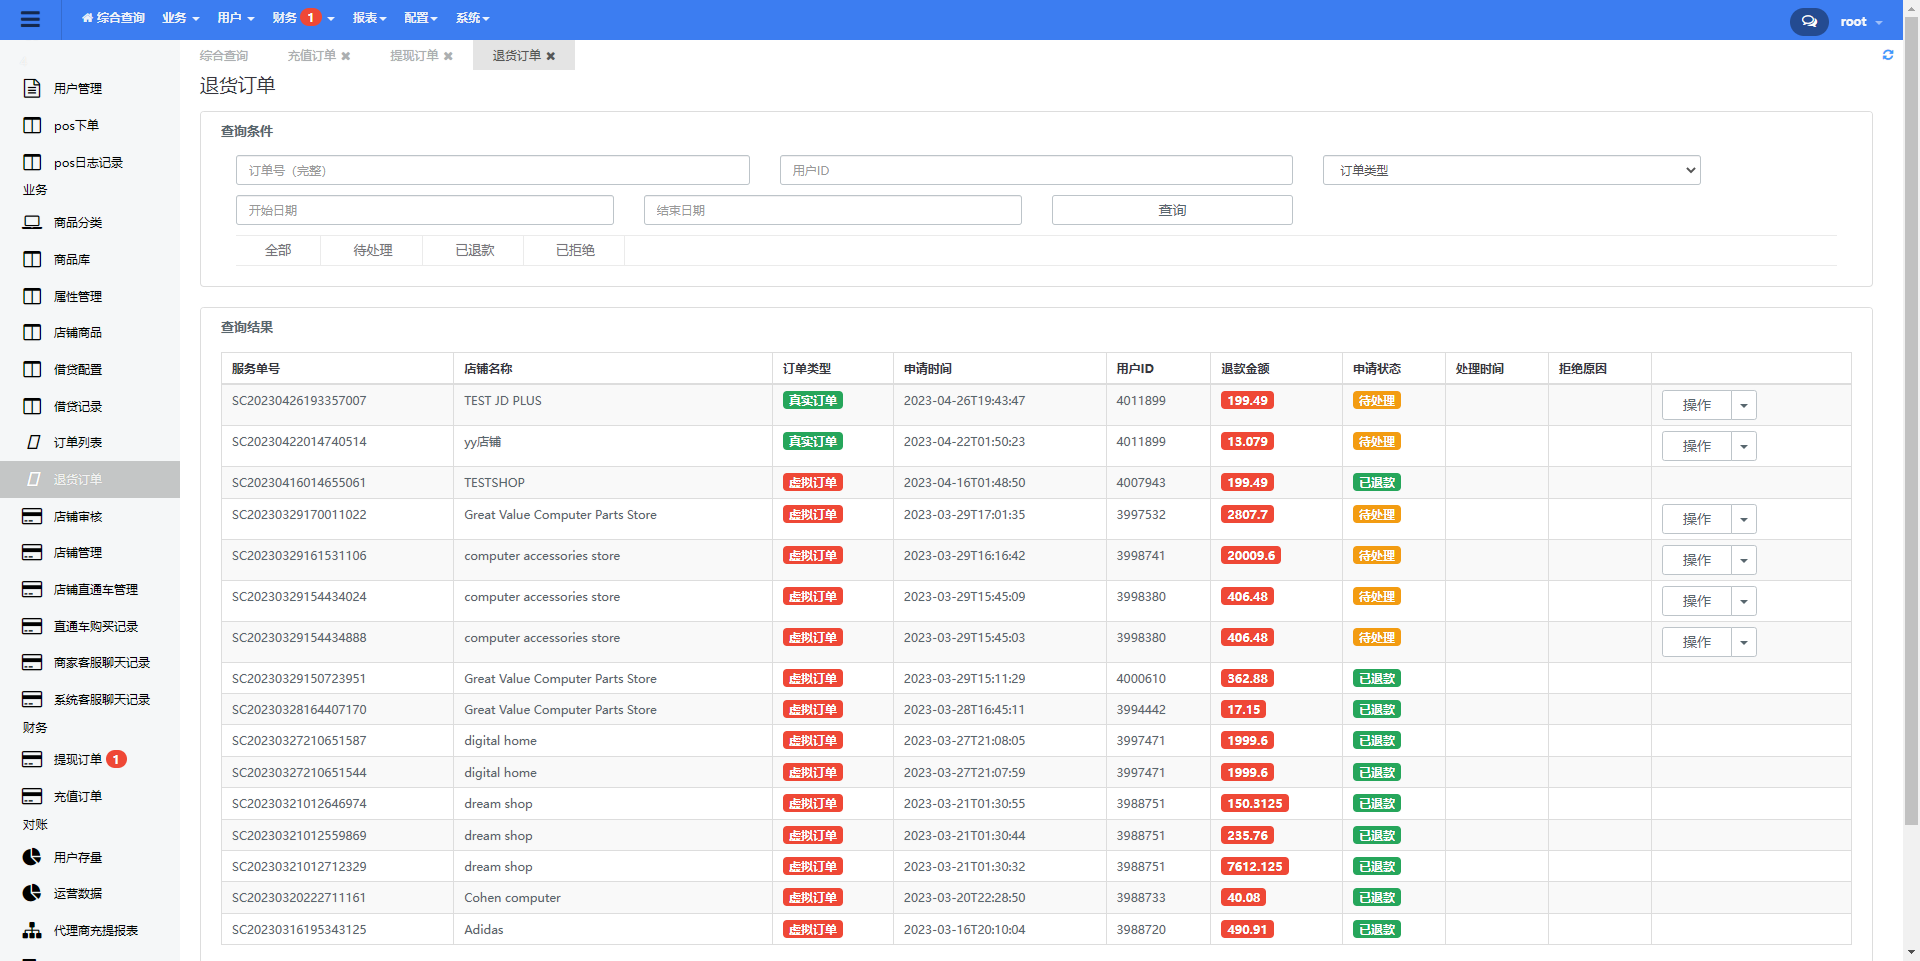This screenshot has width=1920, height=961.
Task: Switch to the 提现订单 page tab
Action: coord(414,56)
